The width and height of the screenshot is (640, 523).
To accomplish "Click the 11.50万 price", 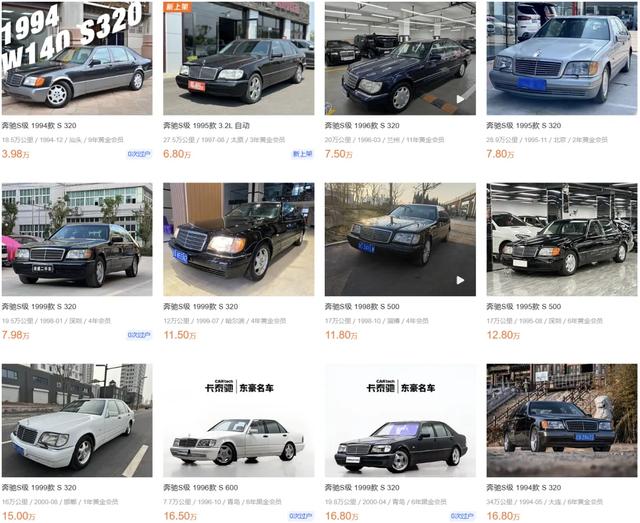I will click(x=180, y=335).
